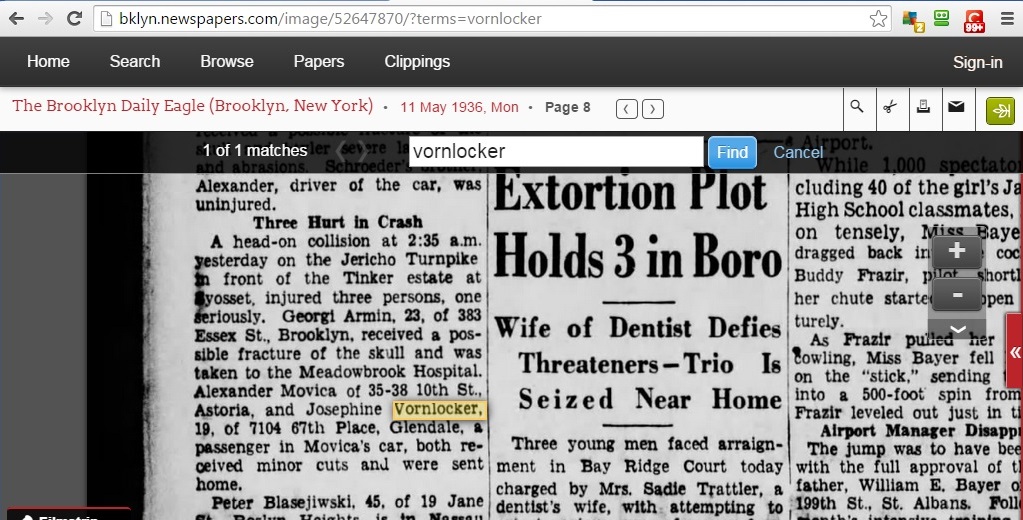This screenshot has height=520, width=1023.
Task: Open the Chrome hamburger menu
Action: click(1007, 19)
